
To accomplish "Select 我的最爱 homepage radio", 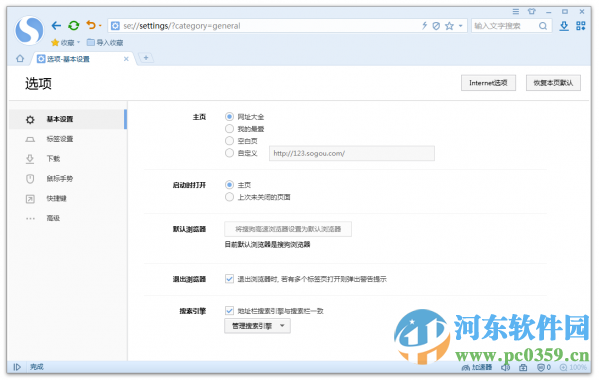I will pos(229,129).
